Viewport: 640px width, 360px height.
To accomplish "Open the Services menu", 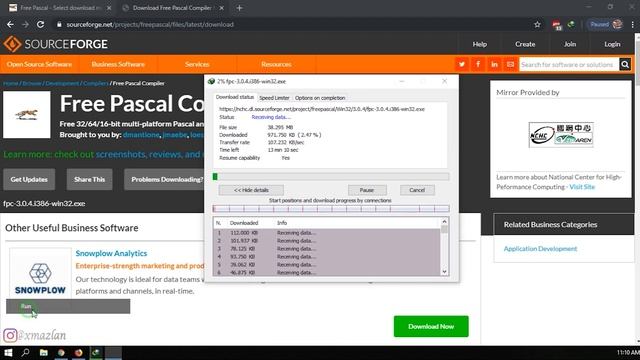I will tap(197, 64).
